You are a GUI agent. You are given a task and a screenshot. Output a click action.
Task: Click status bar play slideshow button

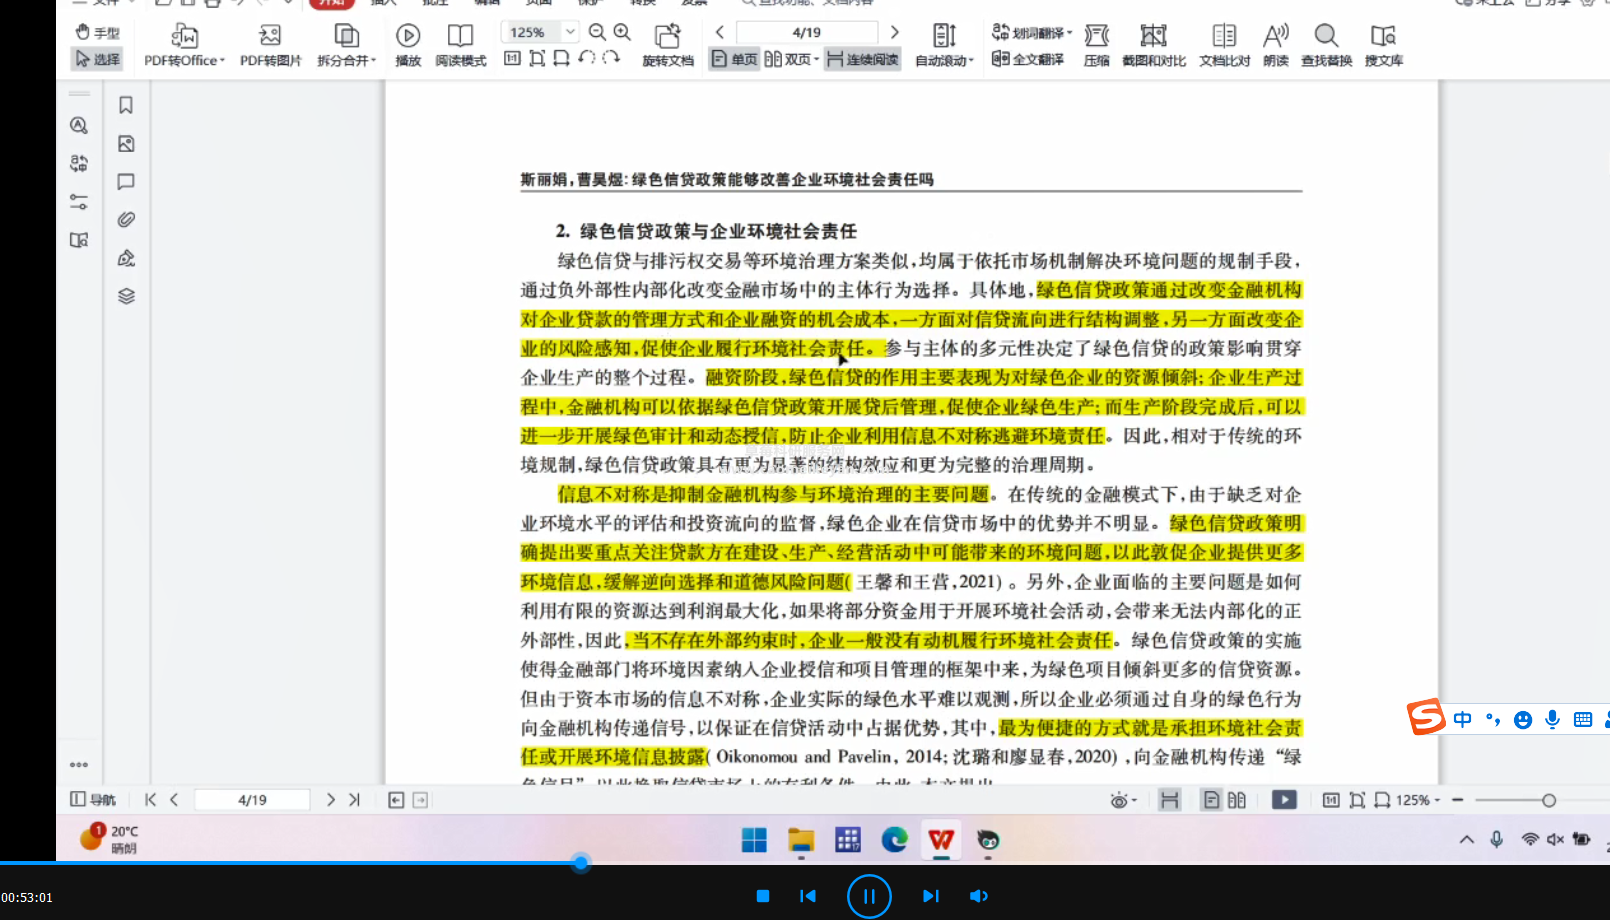[1284, 800]
